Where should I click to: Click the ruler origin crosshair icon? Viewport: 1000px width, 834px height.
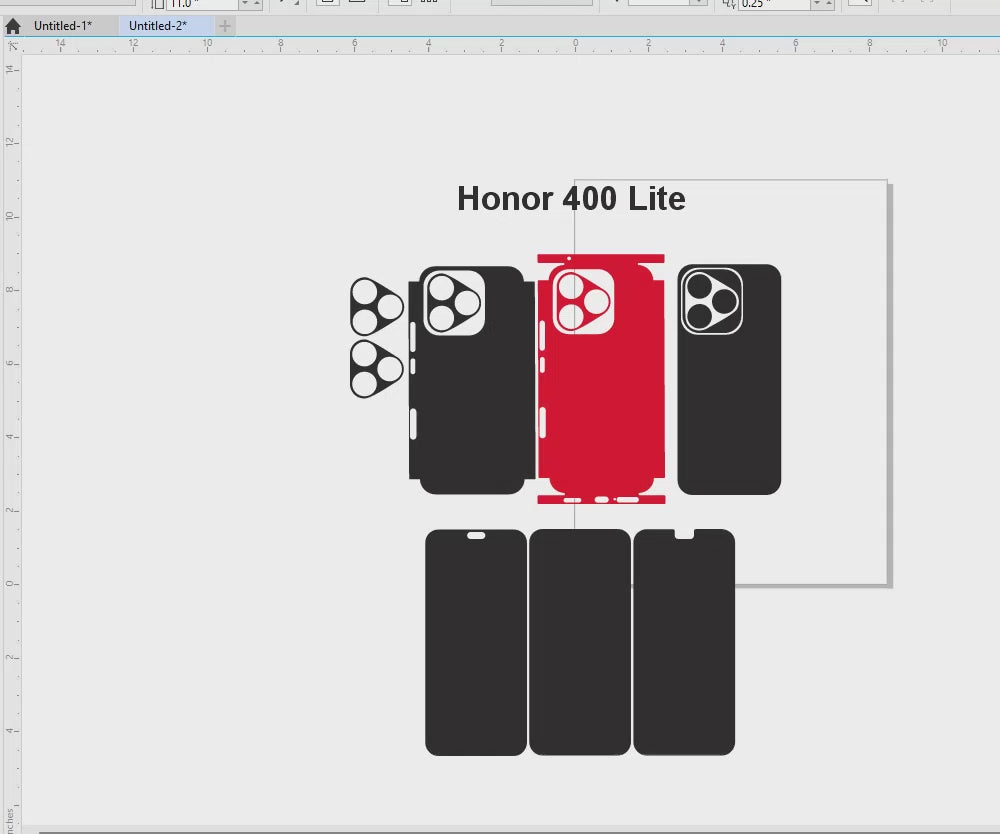12,45
